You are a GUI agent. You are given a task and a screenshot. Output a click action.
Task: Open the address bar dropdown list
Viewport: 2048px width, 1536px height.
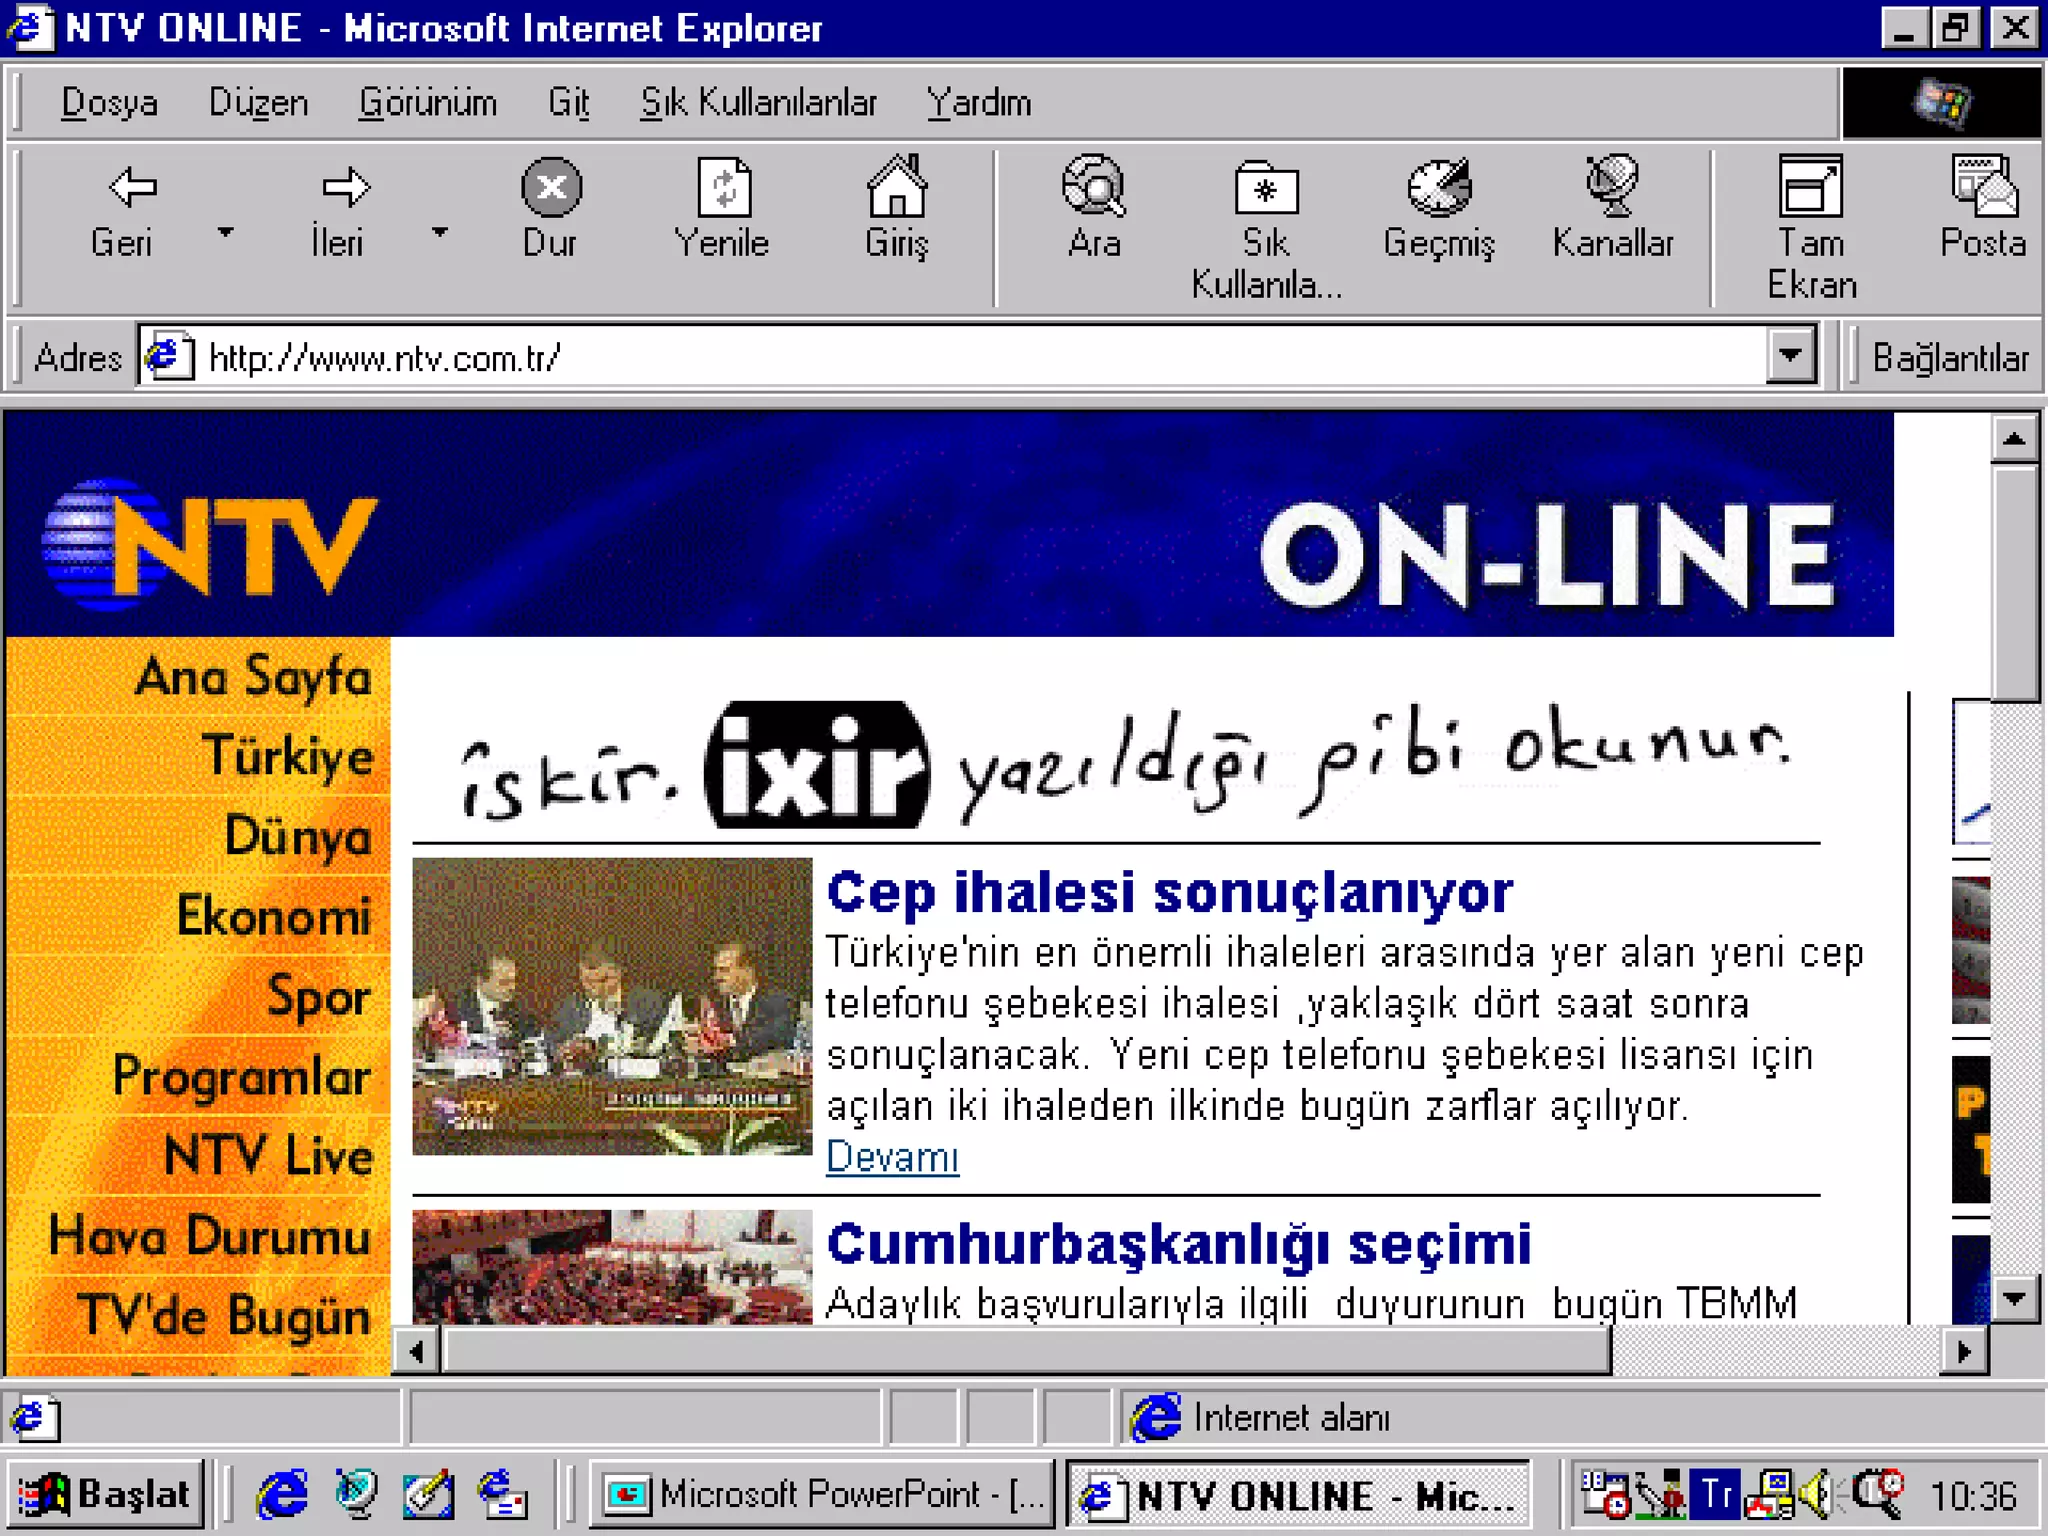[1790, 356]
